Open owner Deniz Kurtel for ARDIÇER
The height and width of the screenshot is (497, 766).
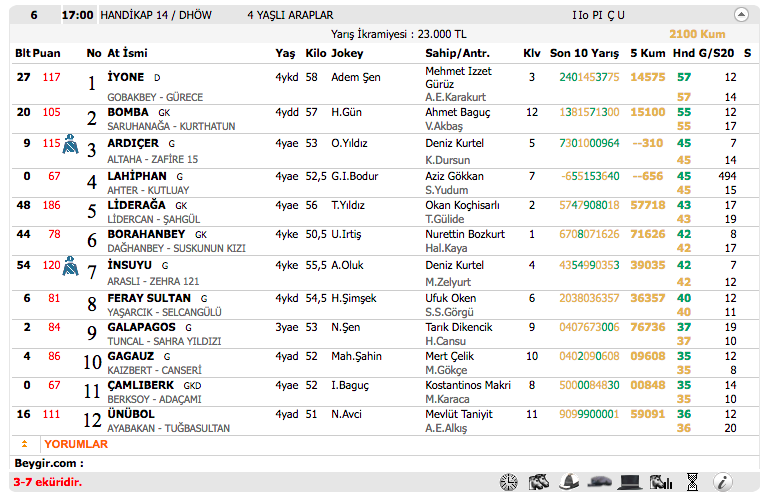pyautogui.click(x=455, y=143)
